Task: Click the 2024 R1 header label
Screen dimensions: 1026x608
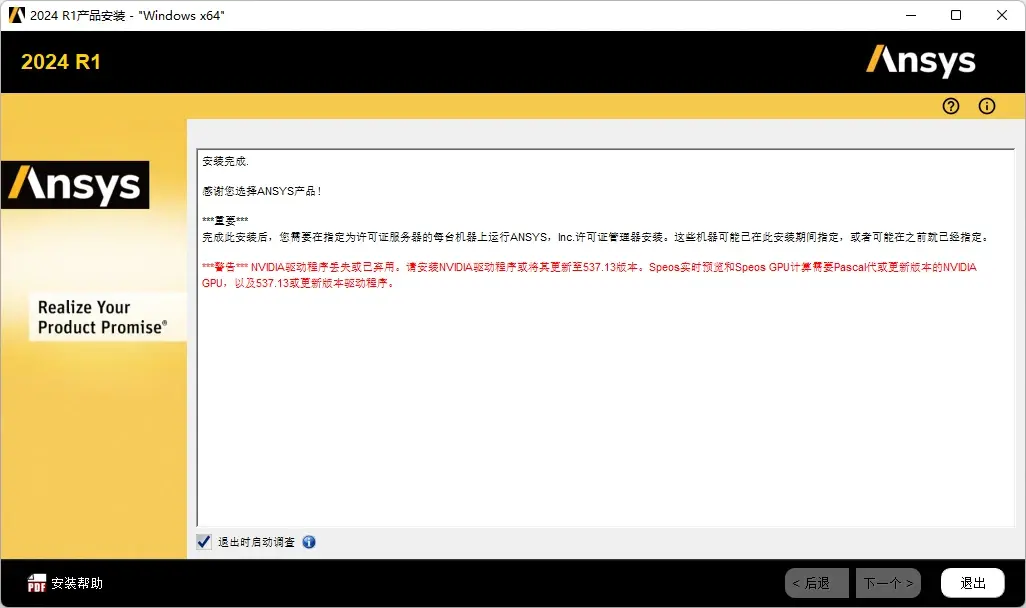Action: tap(61, 62)
